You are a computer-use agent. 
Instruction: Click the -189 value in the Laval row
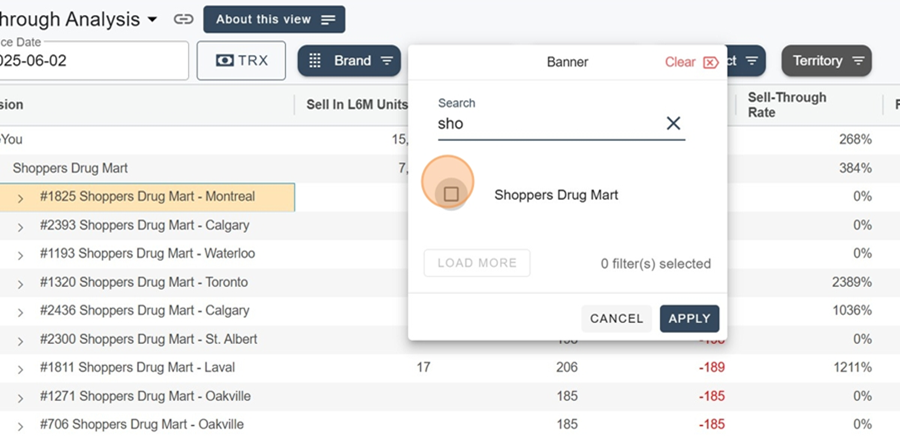tap(712, 367)
